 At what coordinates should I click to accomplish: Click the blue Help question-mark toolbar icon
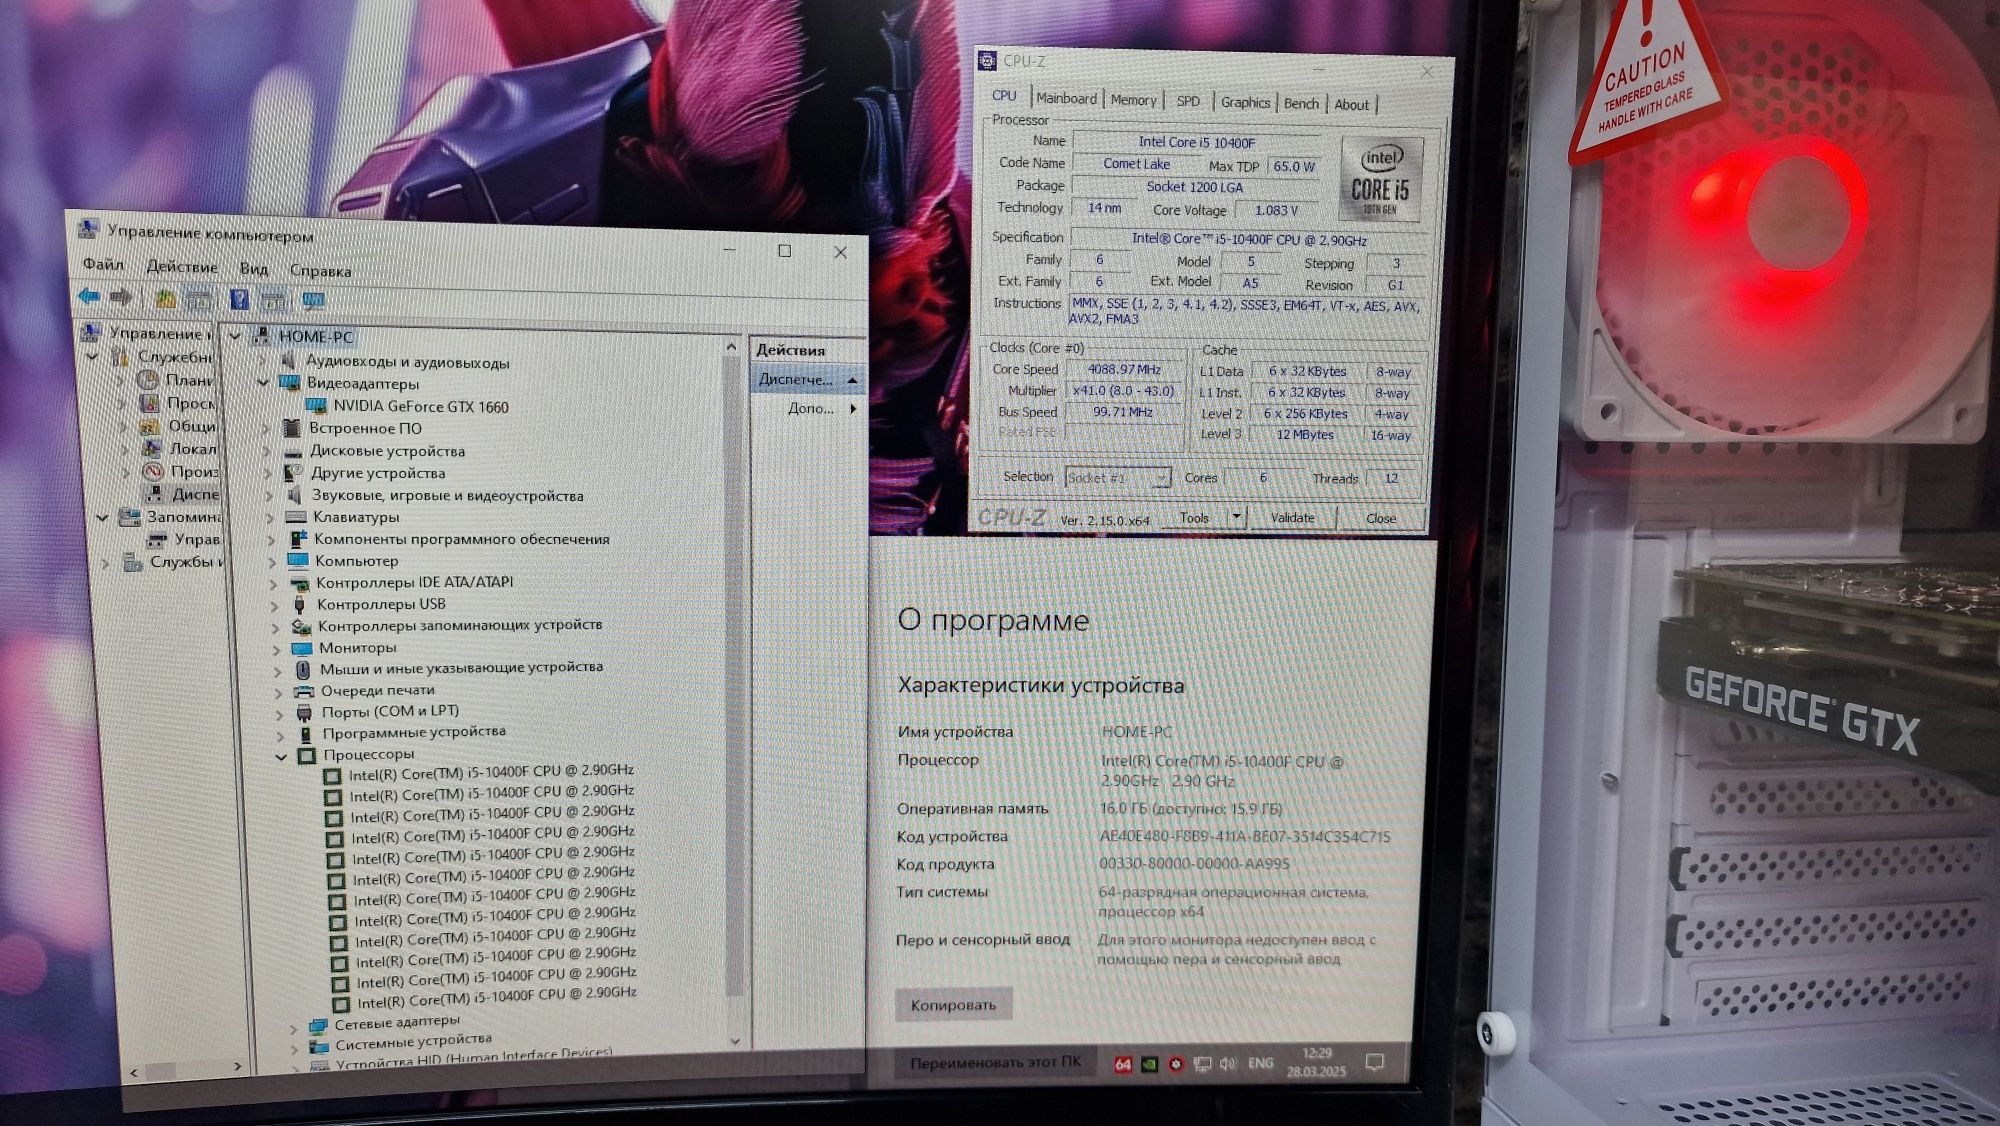239,299
